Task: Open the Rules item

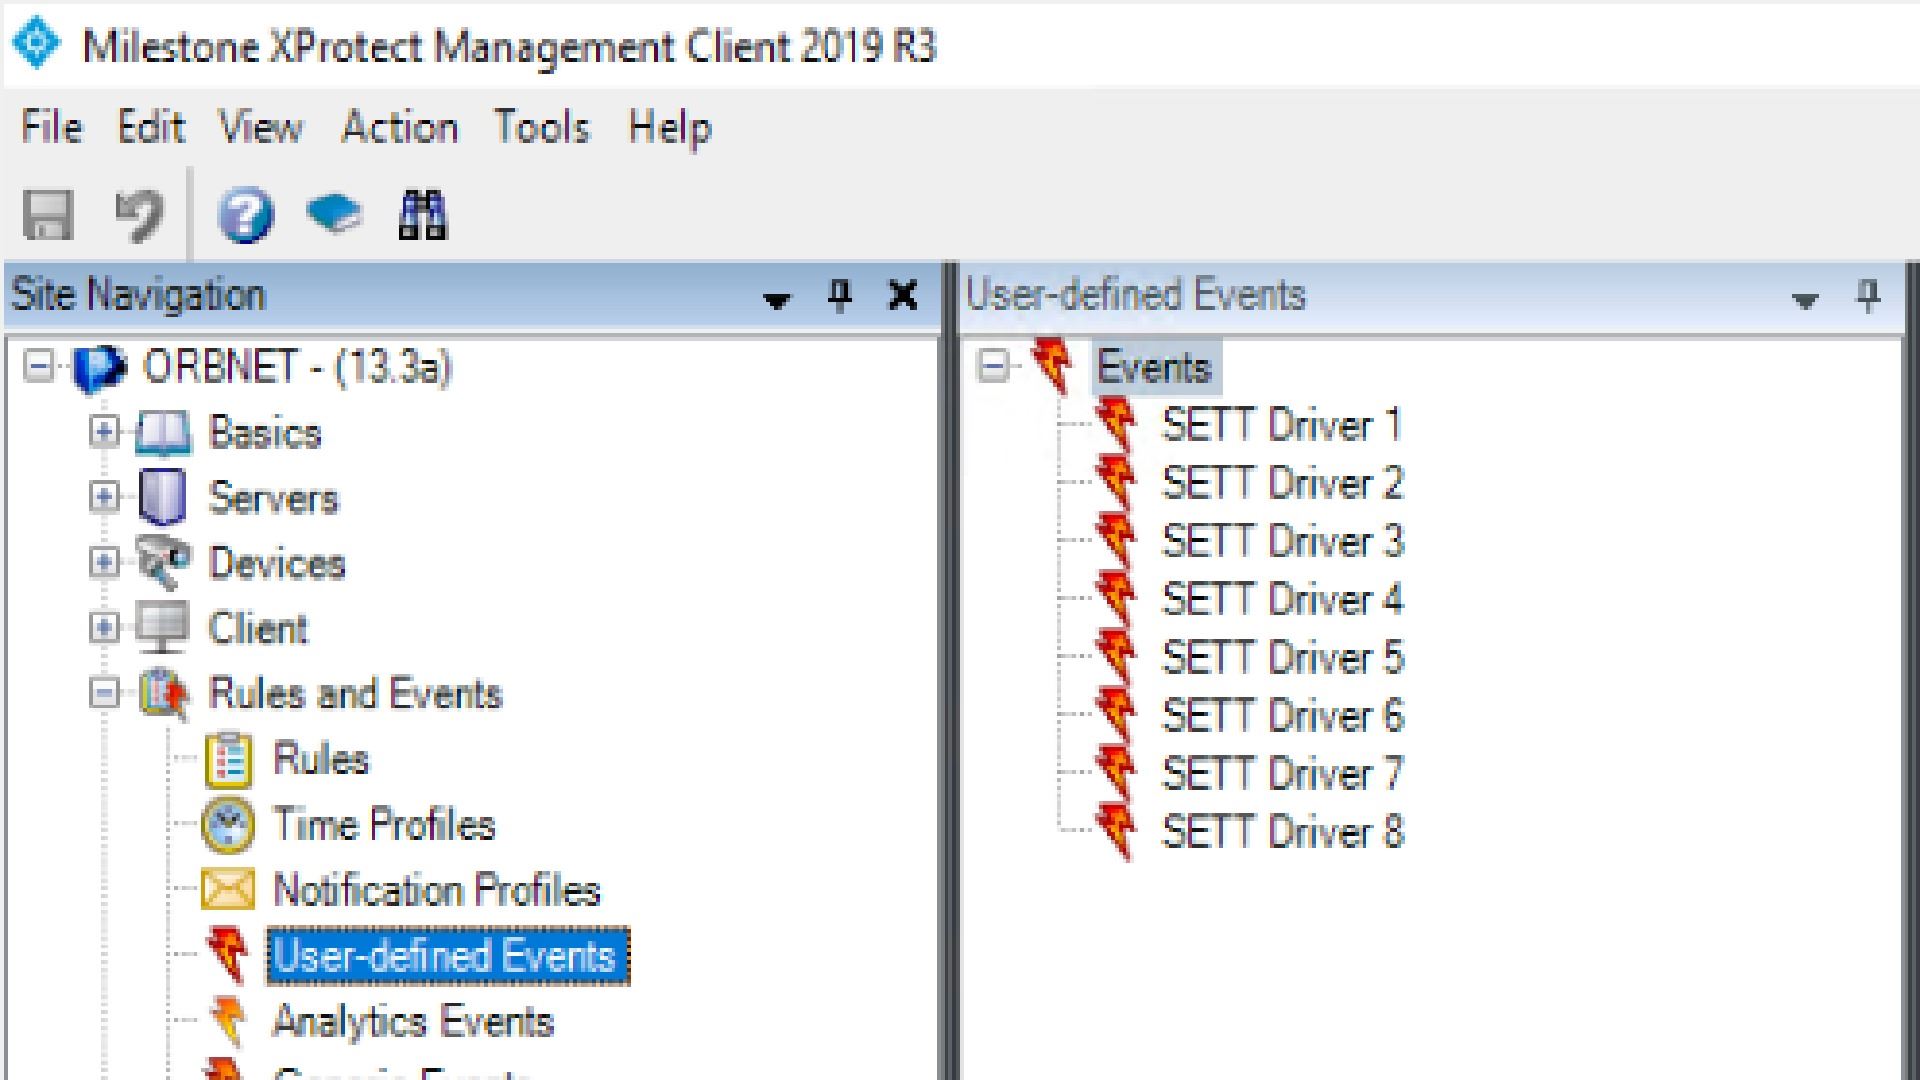Action: pos(321,759)
